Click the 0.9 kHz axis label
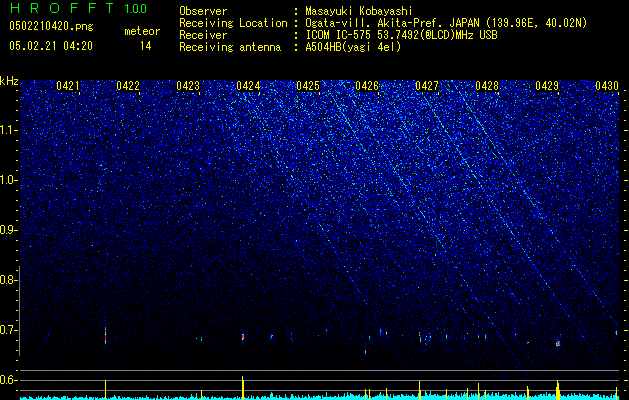The image size is (629, 400). tap(9, 230)
